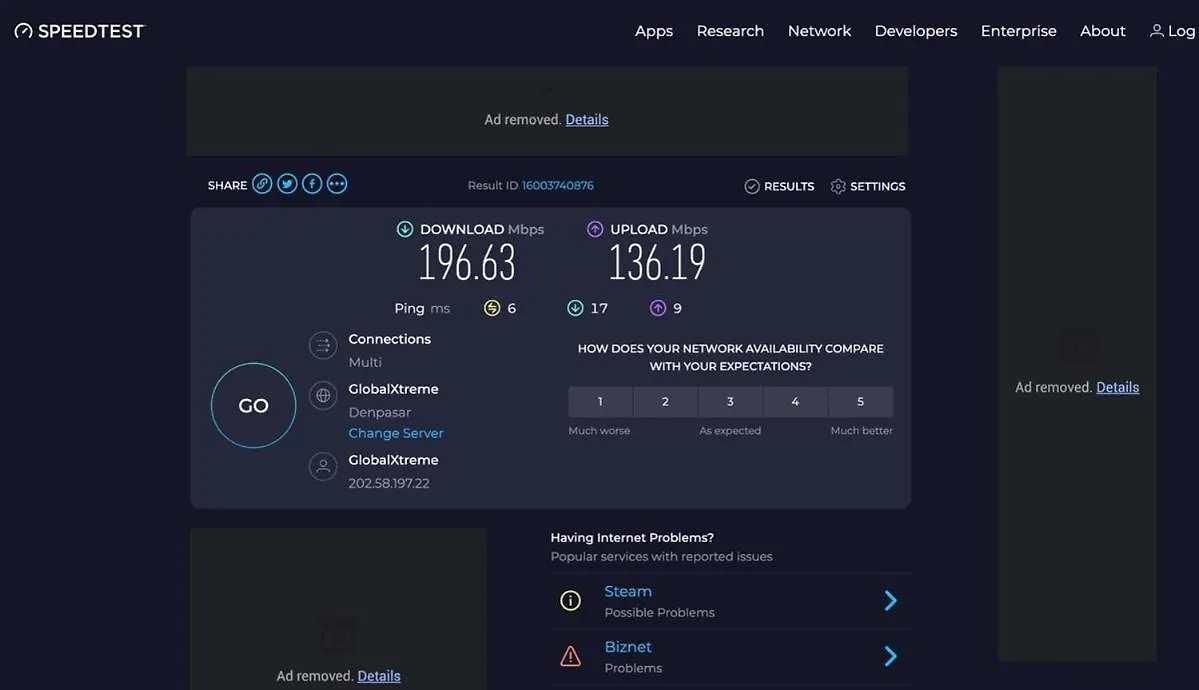Open Details link in bottom-left ad

coord(379,676)
